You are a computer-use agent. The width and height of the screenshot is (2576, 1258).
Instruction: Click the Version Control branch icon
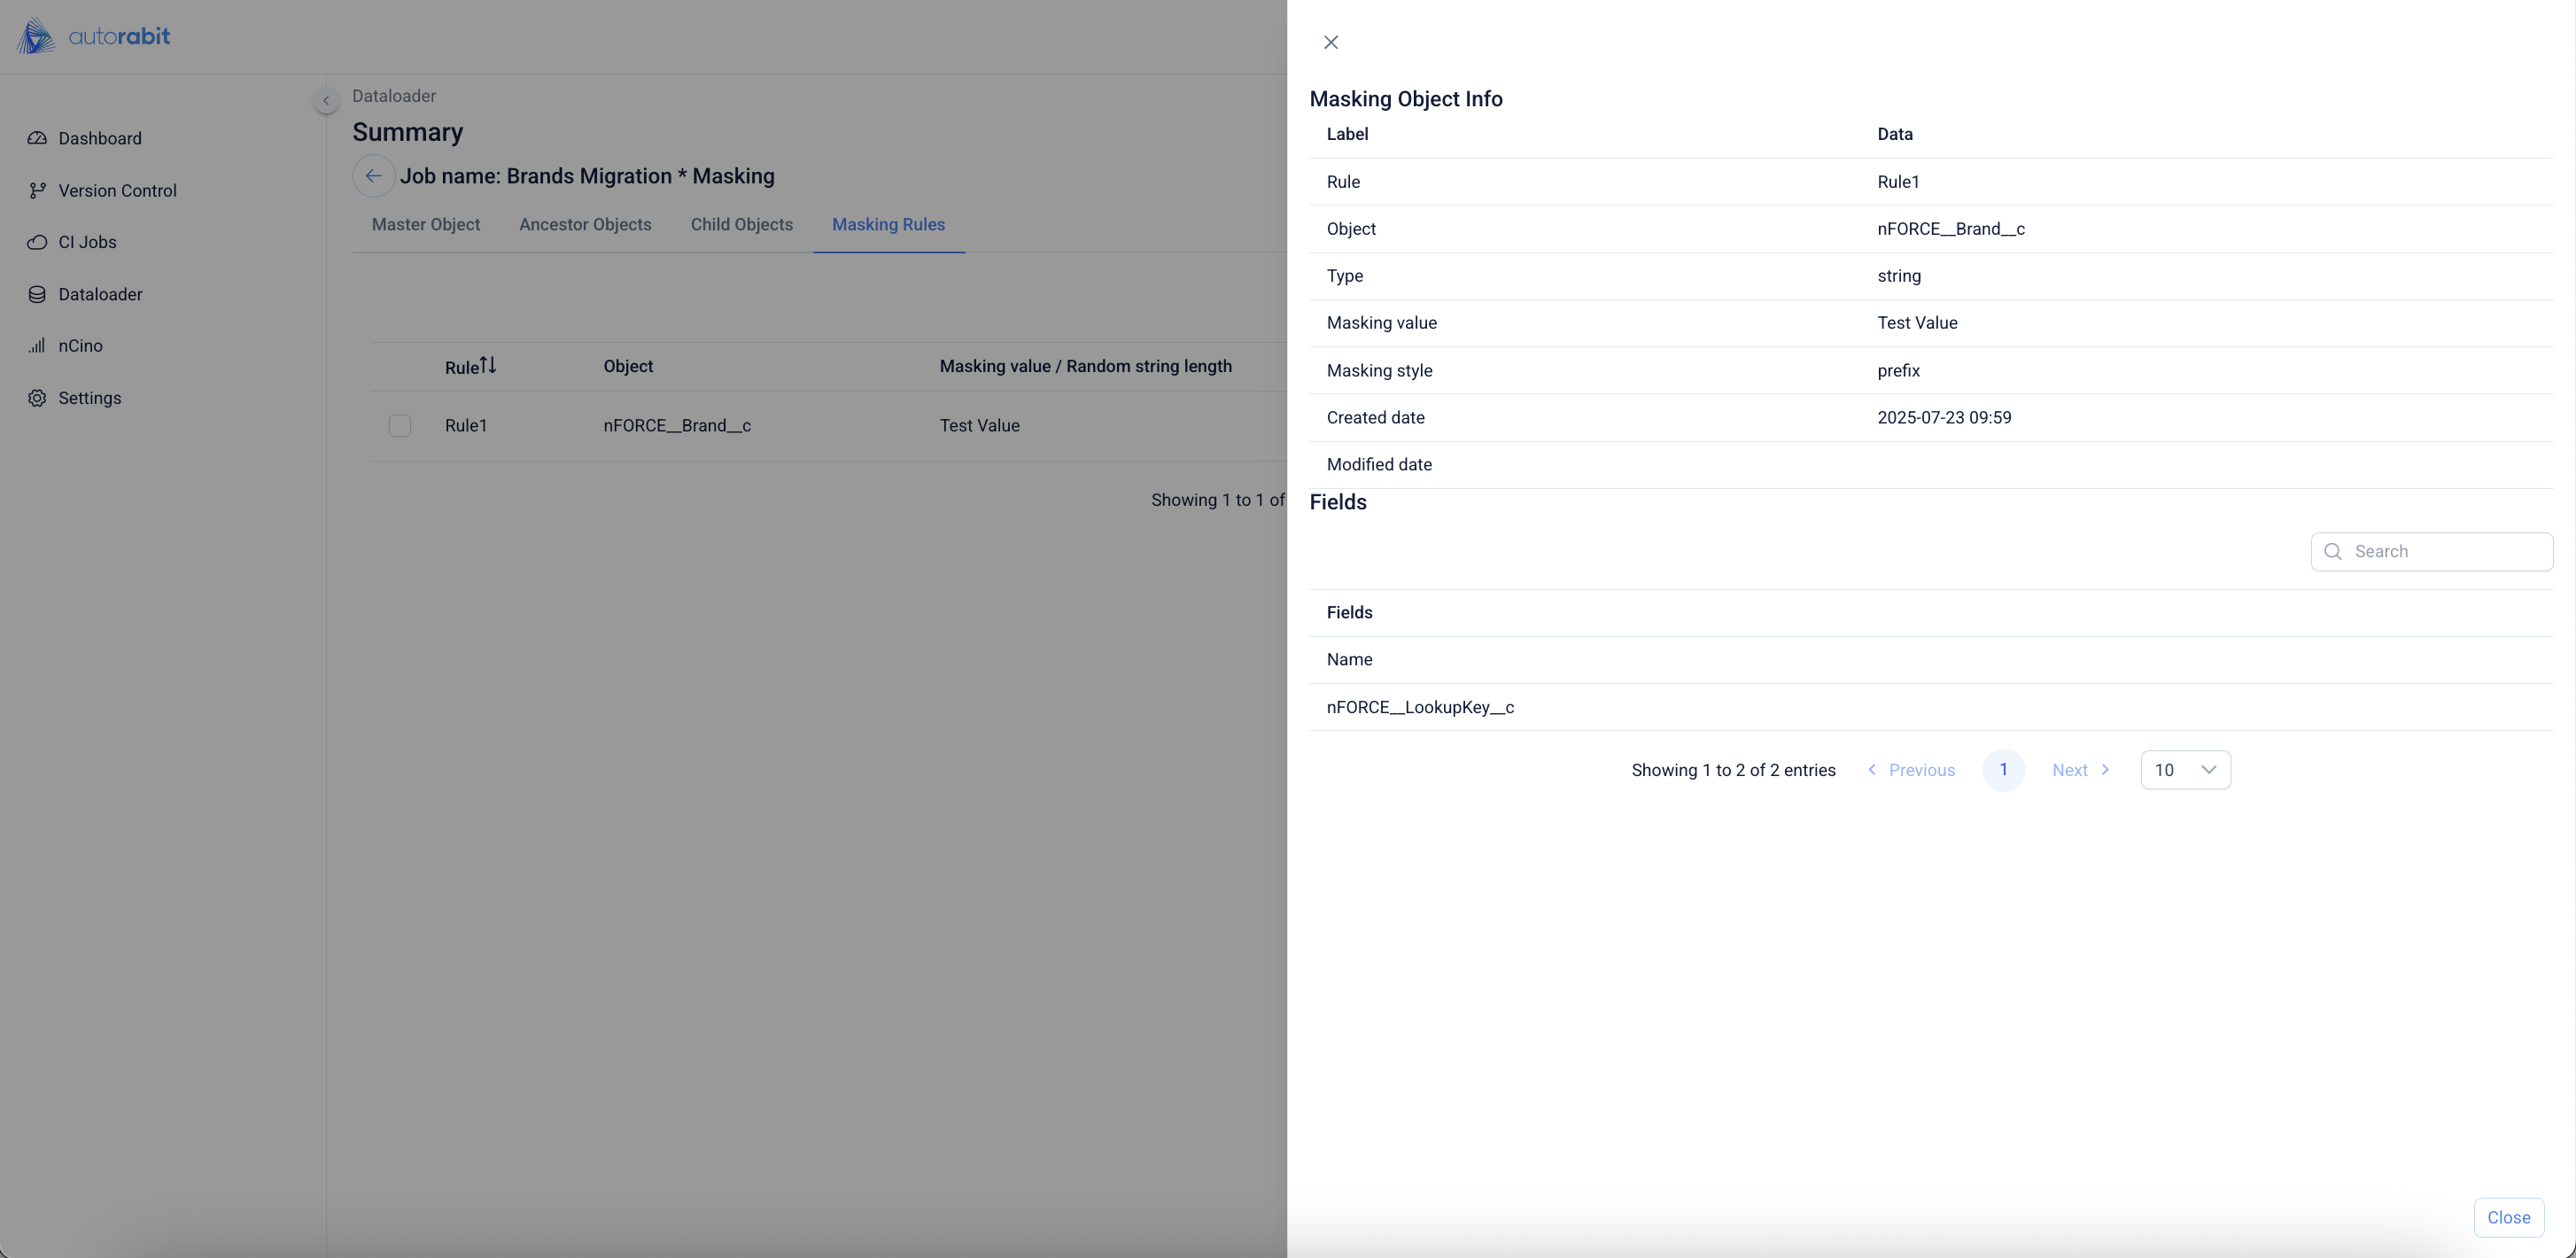click(x=37, y=190)
